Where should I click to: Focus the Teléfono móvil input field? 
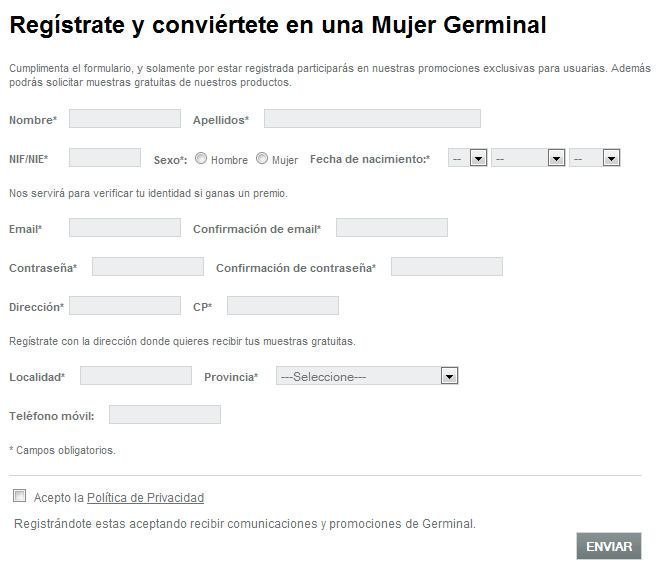click(165, 414)
